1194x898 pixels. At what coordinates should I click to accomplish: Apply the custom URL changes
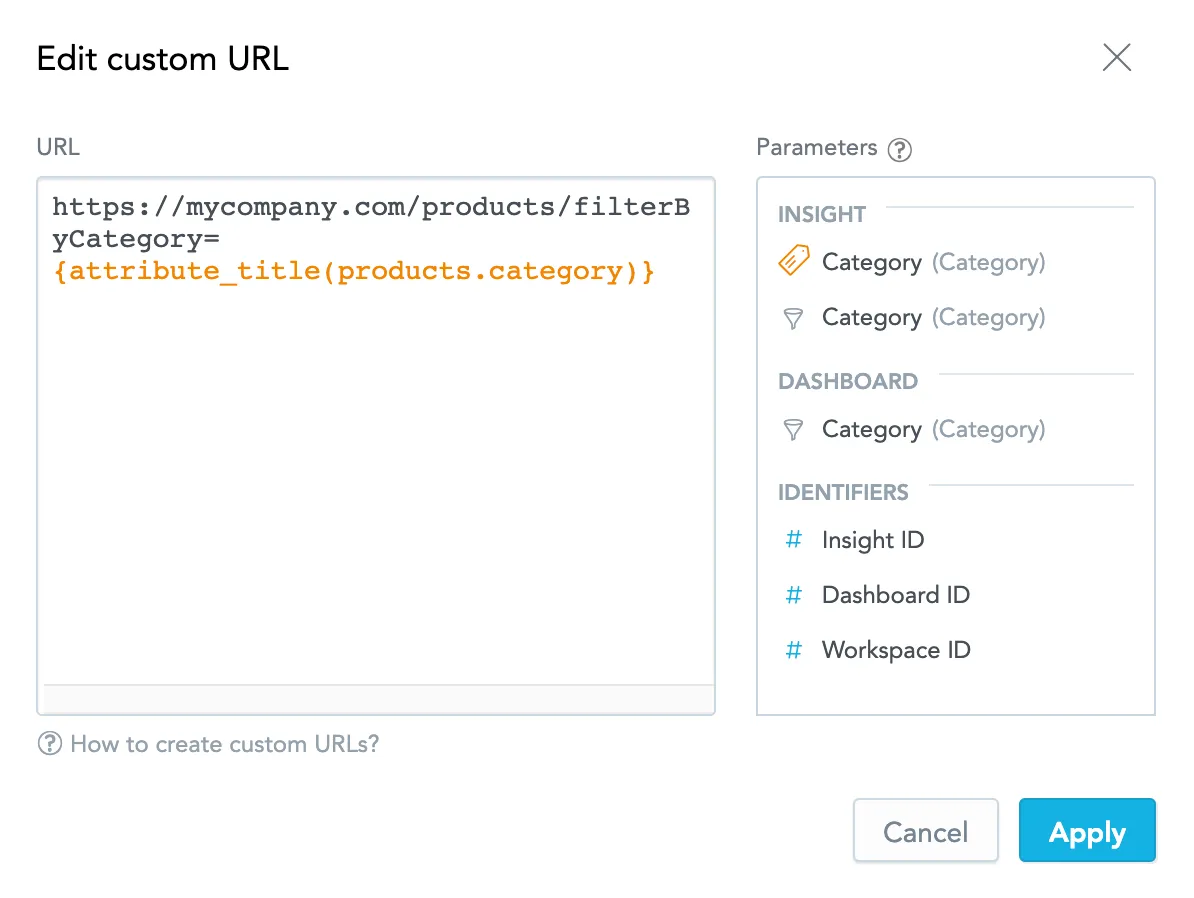pyautogui.click(x=1087, y=831)
